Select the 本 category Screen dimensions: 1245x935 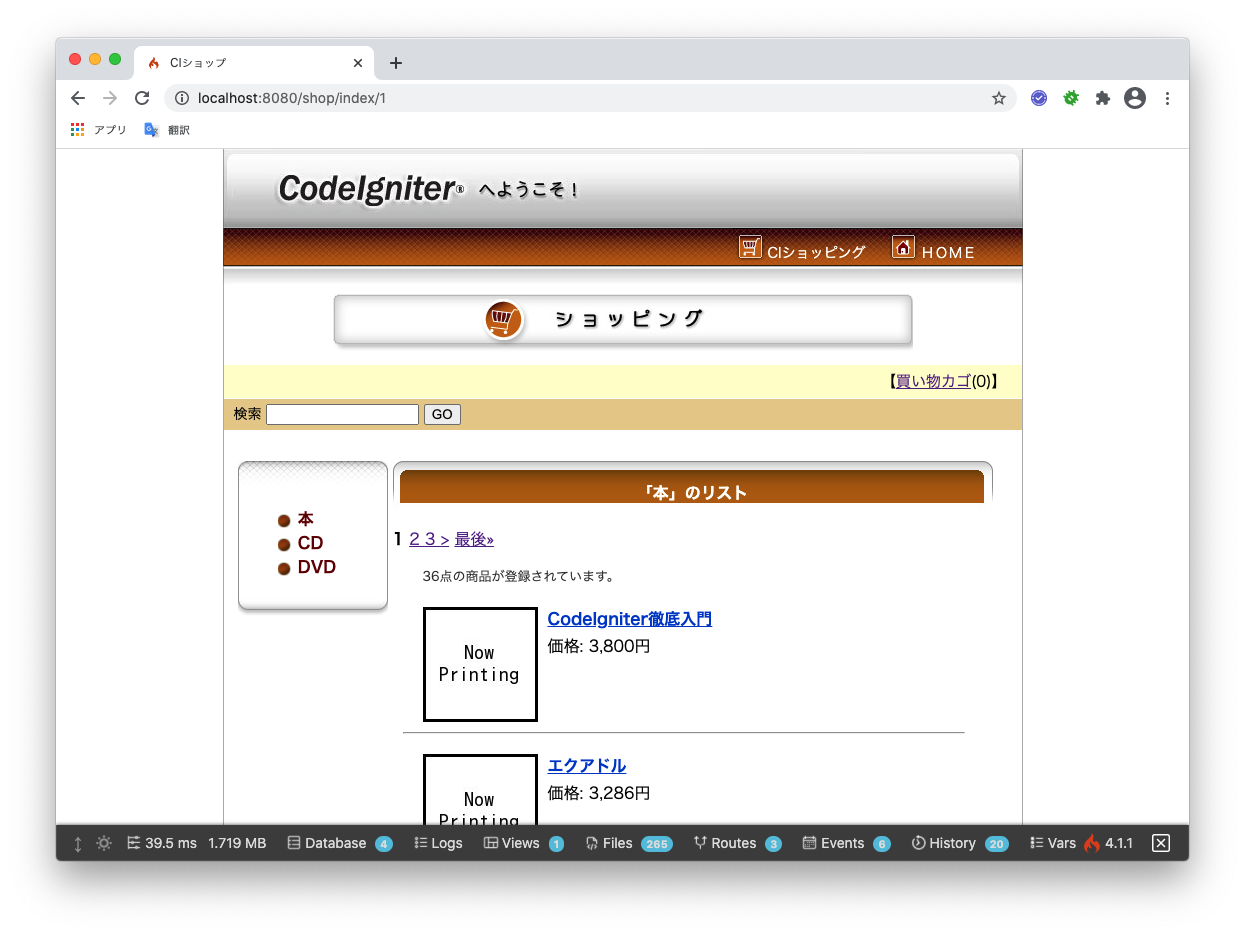pyautogui.click(x=305, y=519)
